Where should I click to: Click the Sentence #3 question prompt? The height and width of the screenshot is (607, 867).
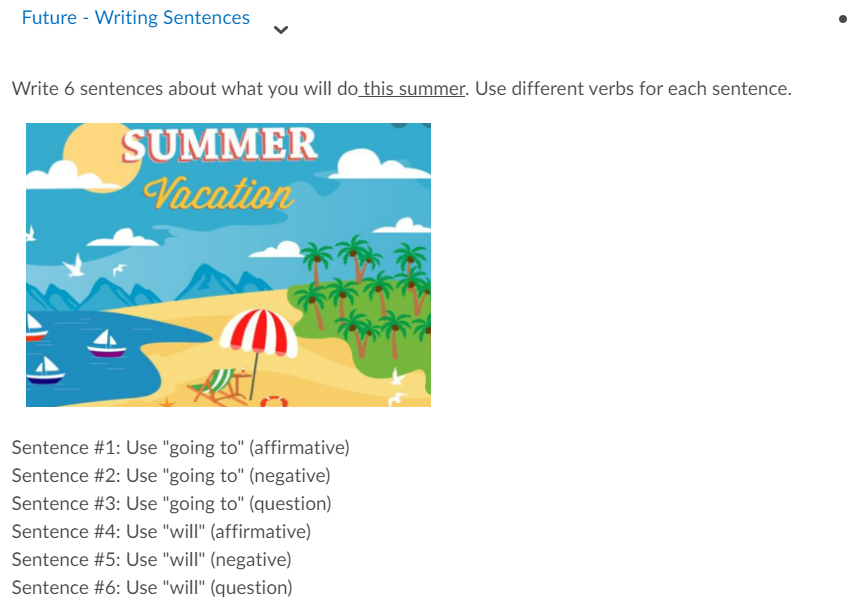point(175,503)
